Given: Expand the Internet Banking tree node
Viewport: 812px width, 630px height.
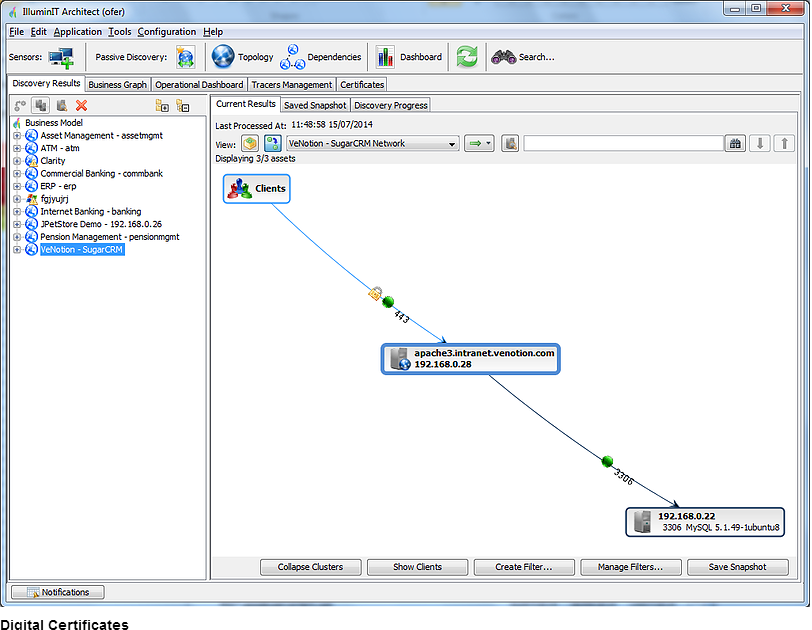Looking at the screenshot, I should pos(16,212).
